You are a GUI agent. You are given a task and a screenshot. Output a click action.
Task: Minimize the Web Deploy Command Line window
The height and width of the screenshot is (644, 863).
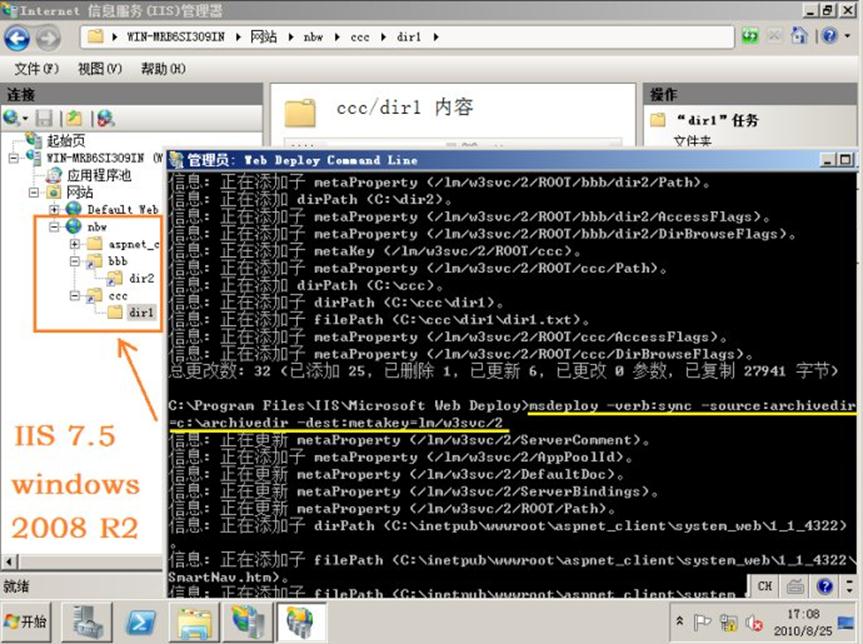tap(827, 160)
